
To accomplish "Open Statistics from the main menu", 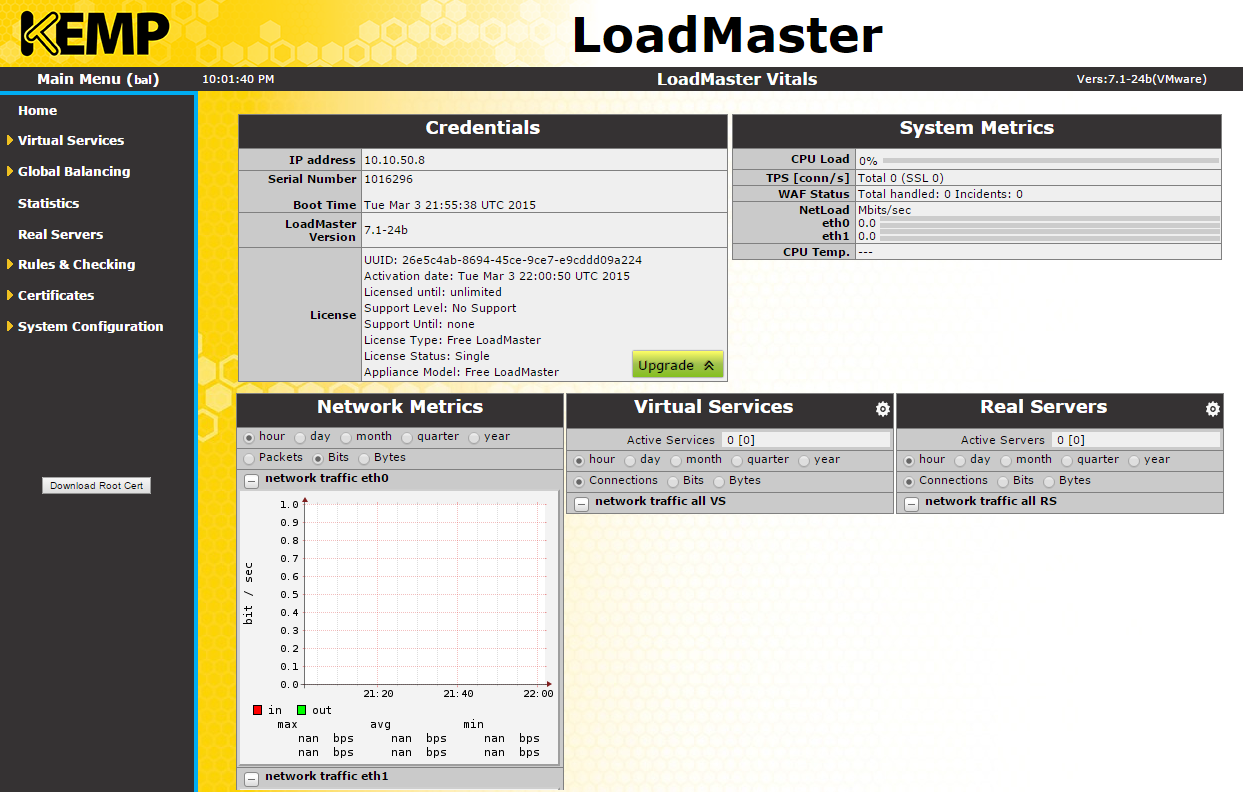I will tap(48, 204).
